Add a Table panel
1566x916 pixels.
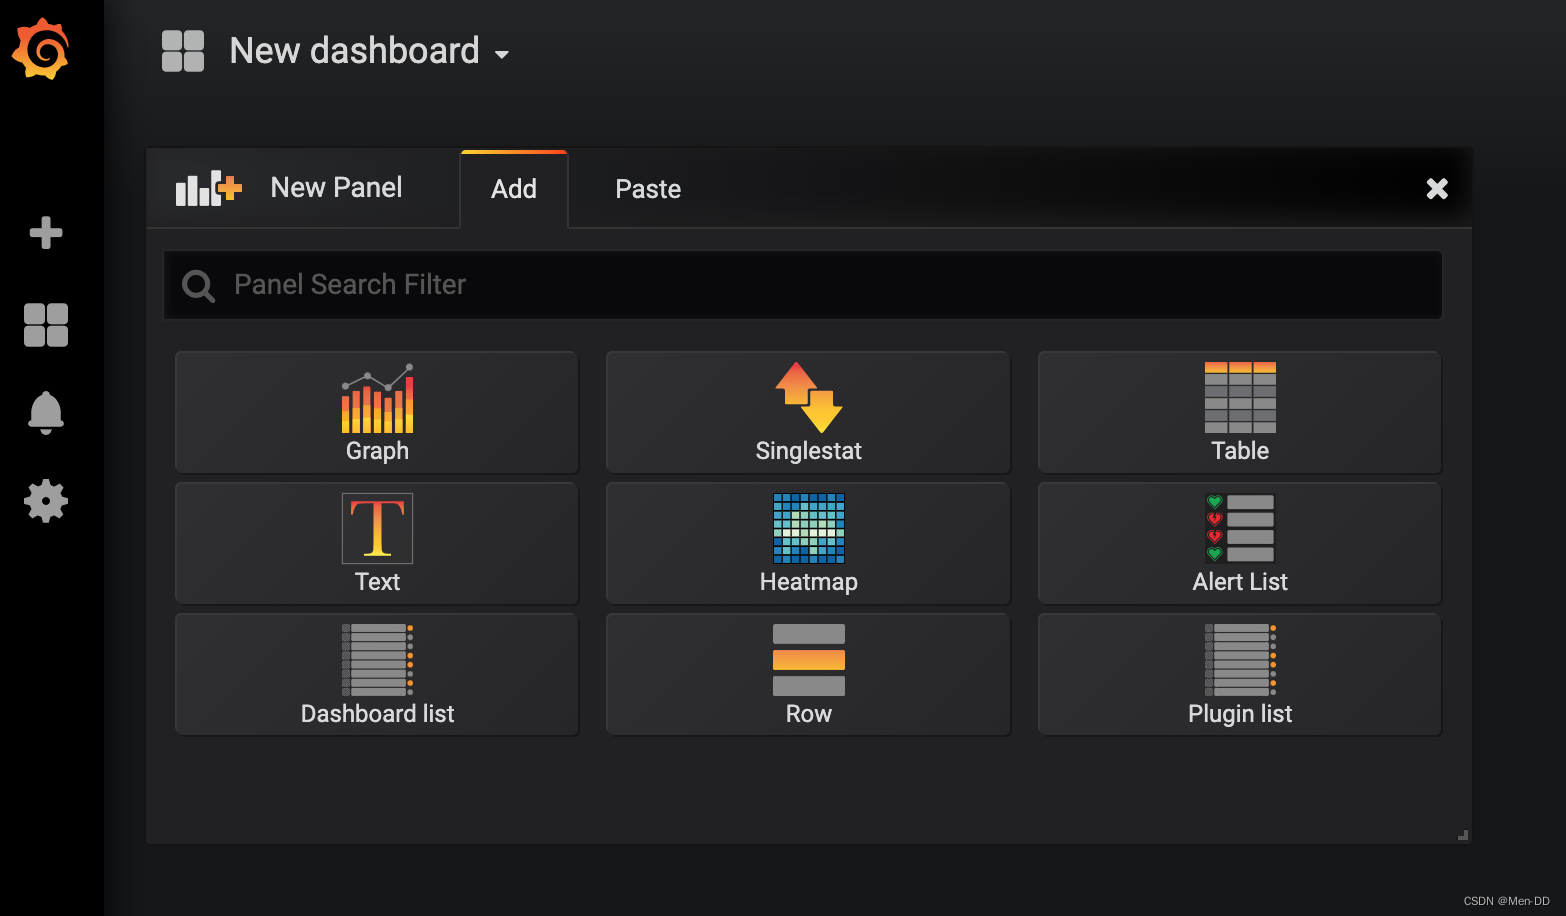pyautogui.click(x=1240, y=412)
